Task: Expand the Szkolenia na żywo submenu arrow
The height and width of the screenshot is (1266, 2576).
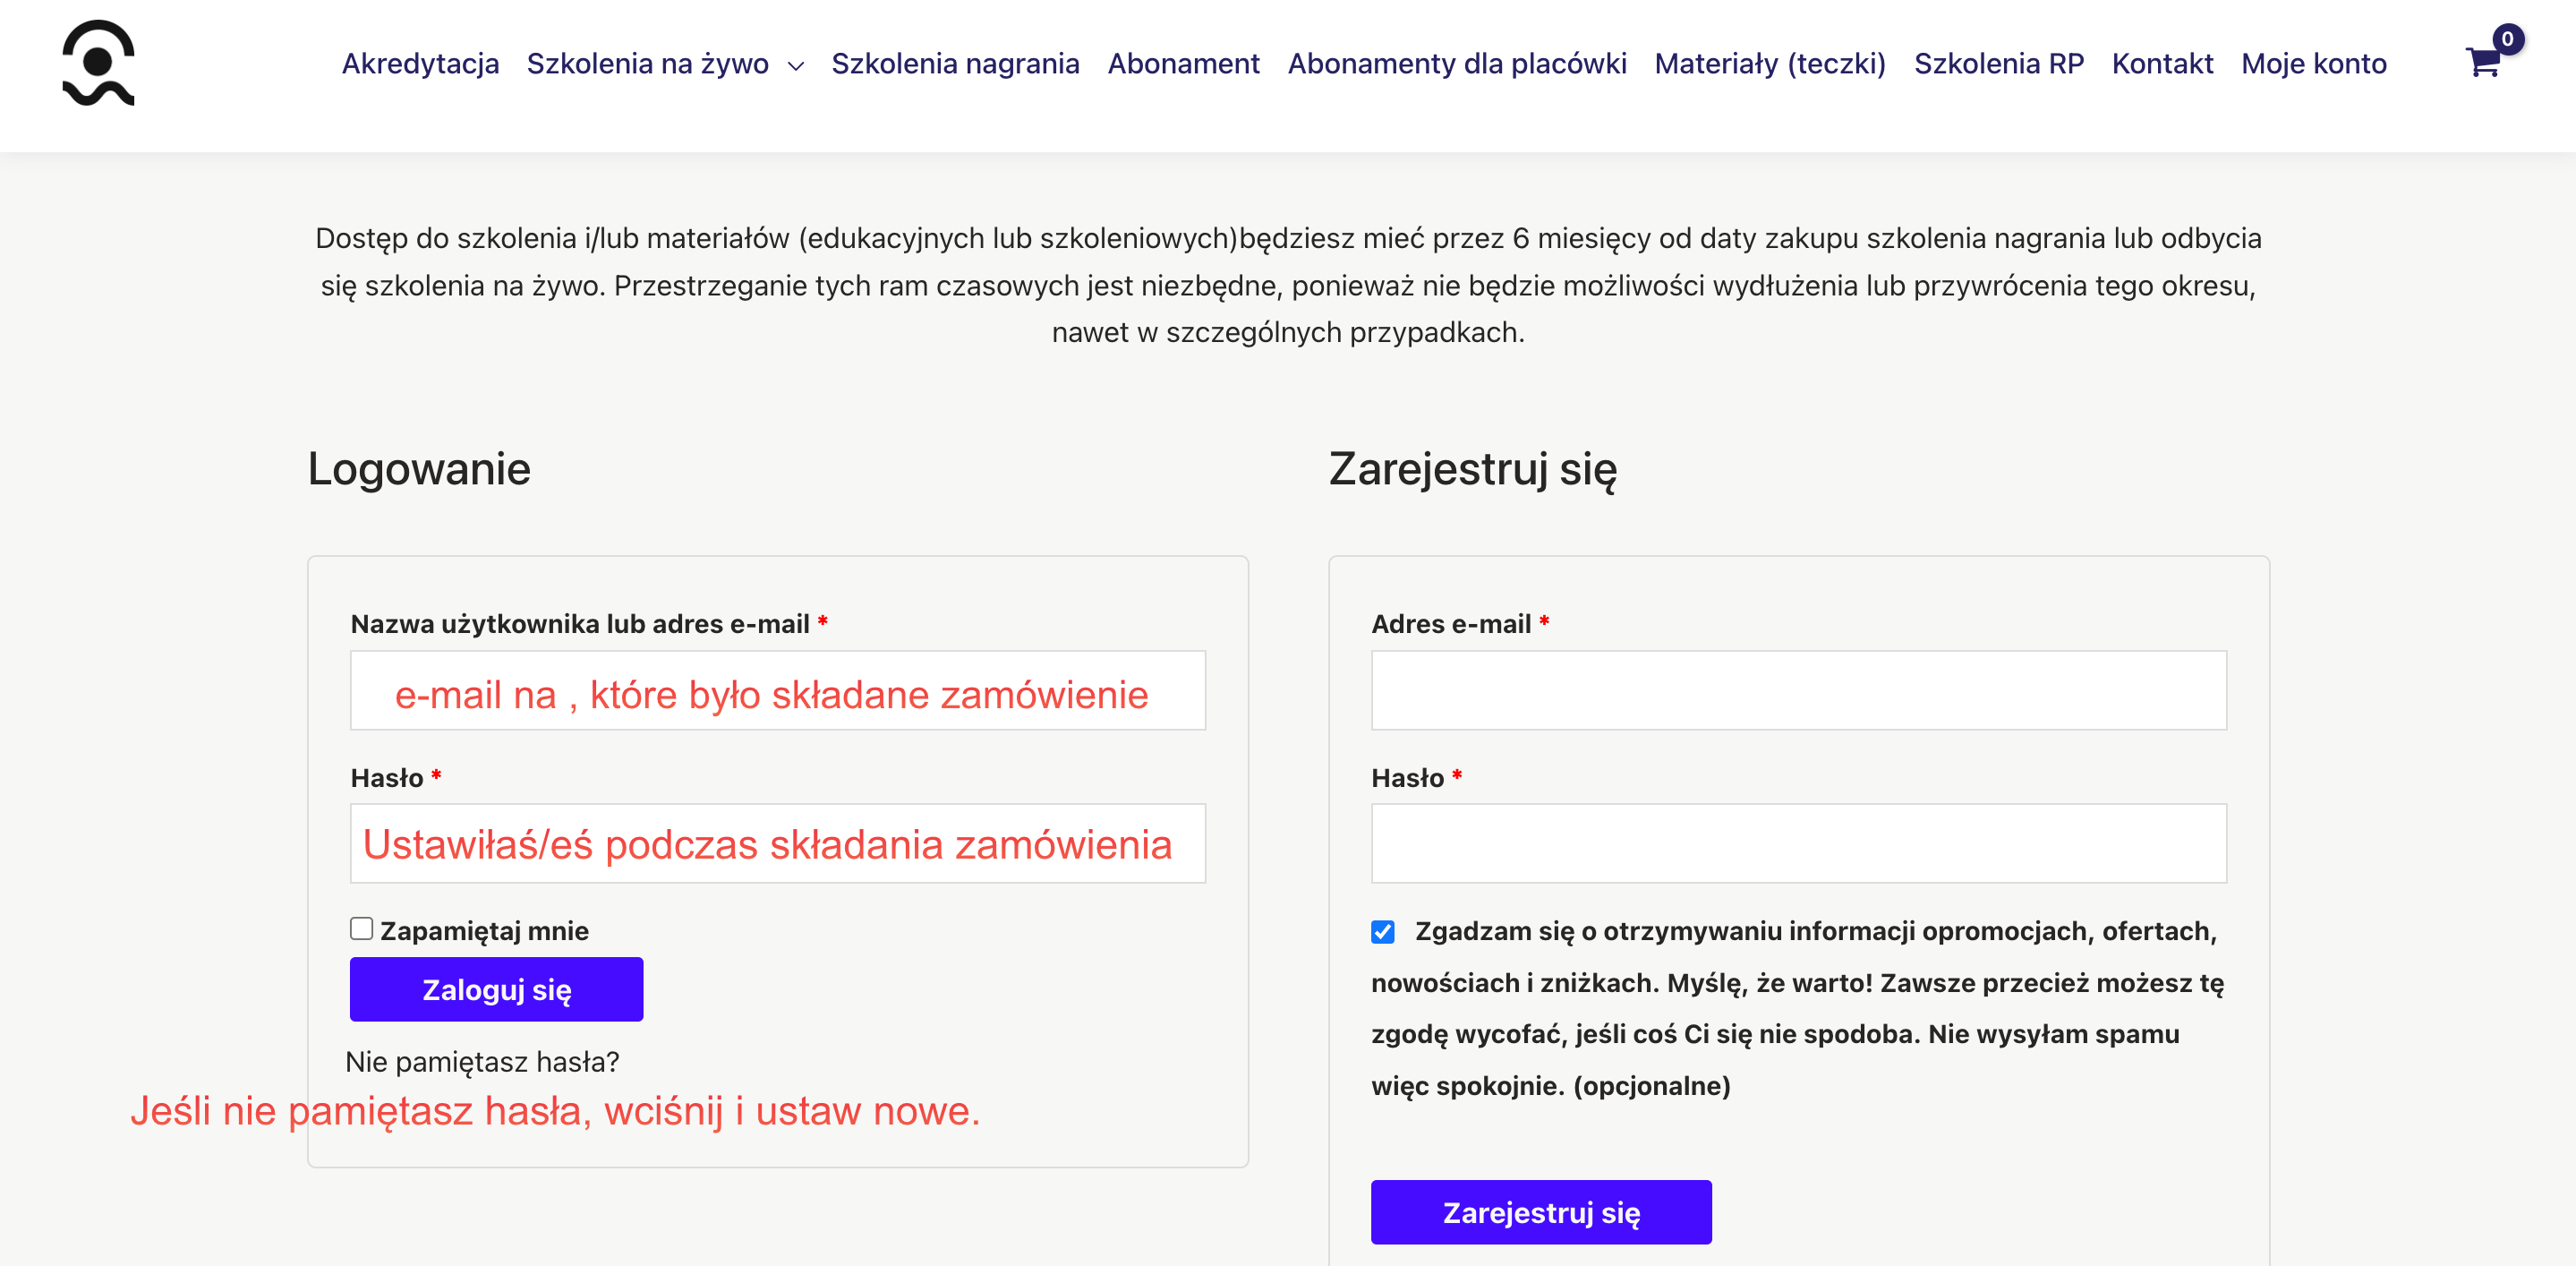Action: [x=796, y=66]
